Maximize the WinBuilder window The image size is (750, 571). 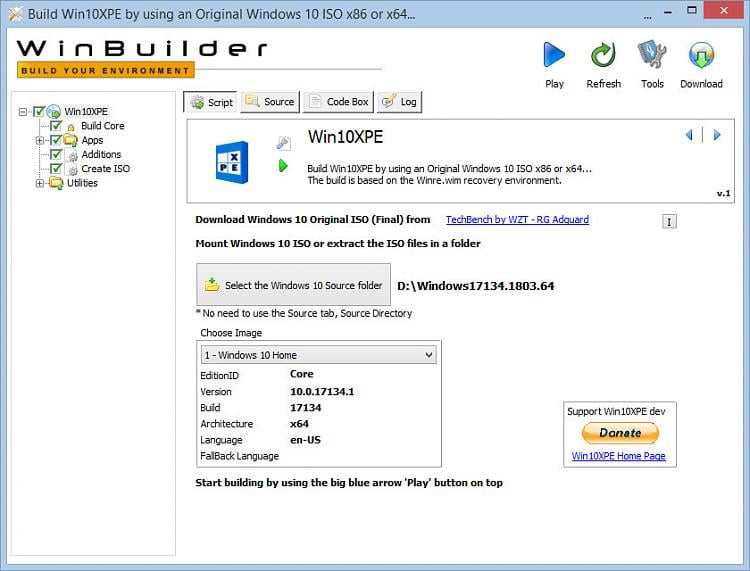pyautogui.click(x=692, y=10)
